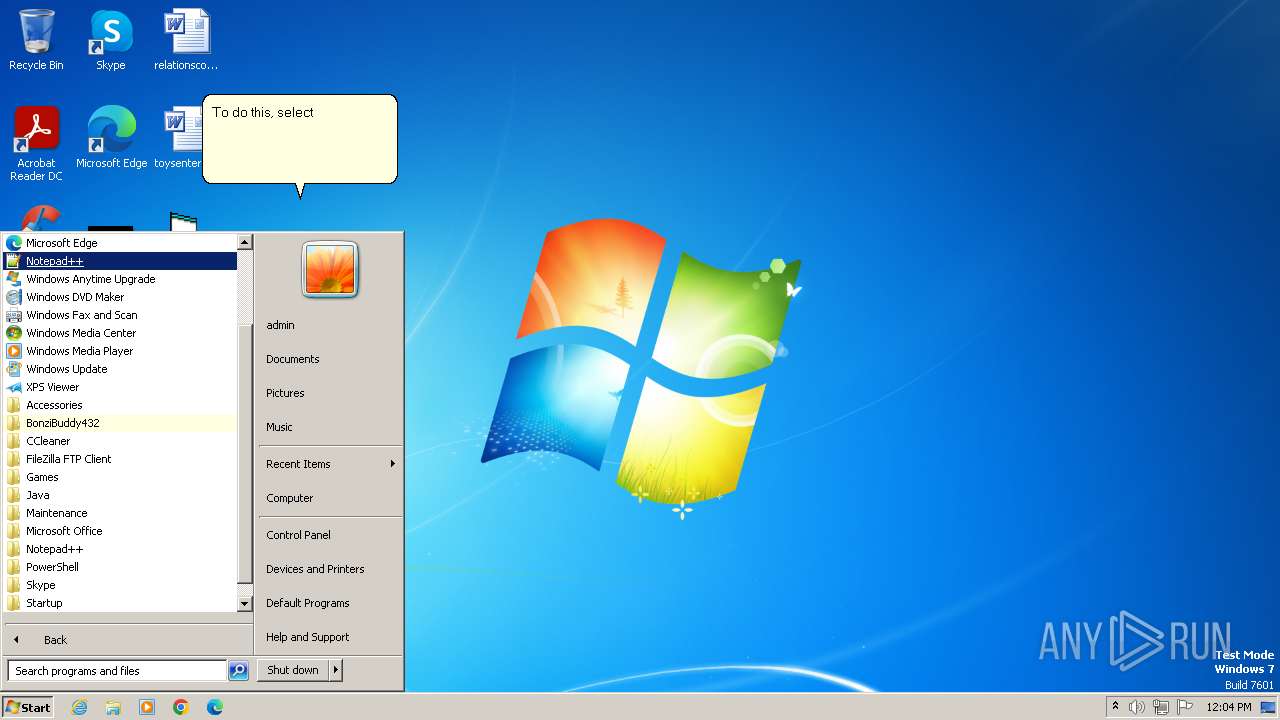This screenshot has width=1280, height=720.
Task: Launch Skype from desktop shortcut
Action: pos(110,40)
